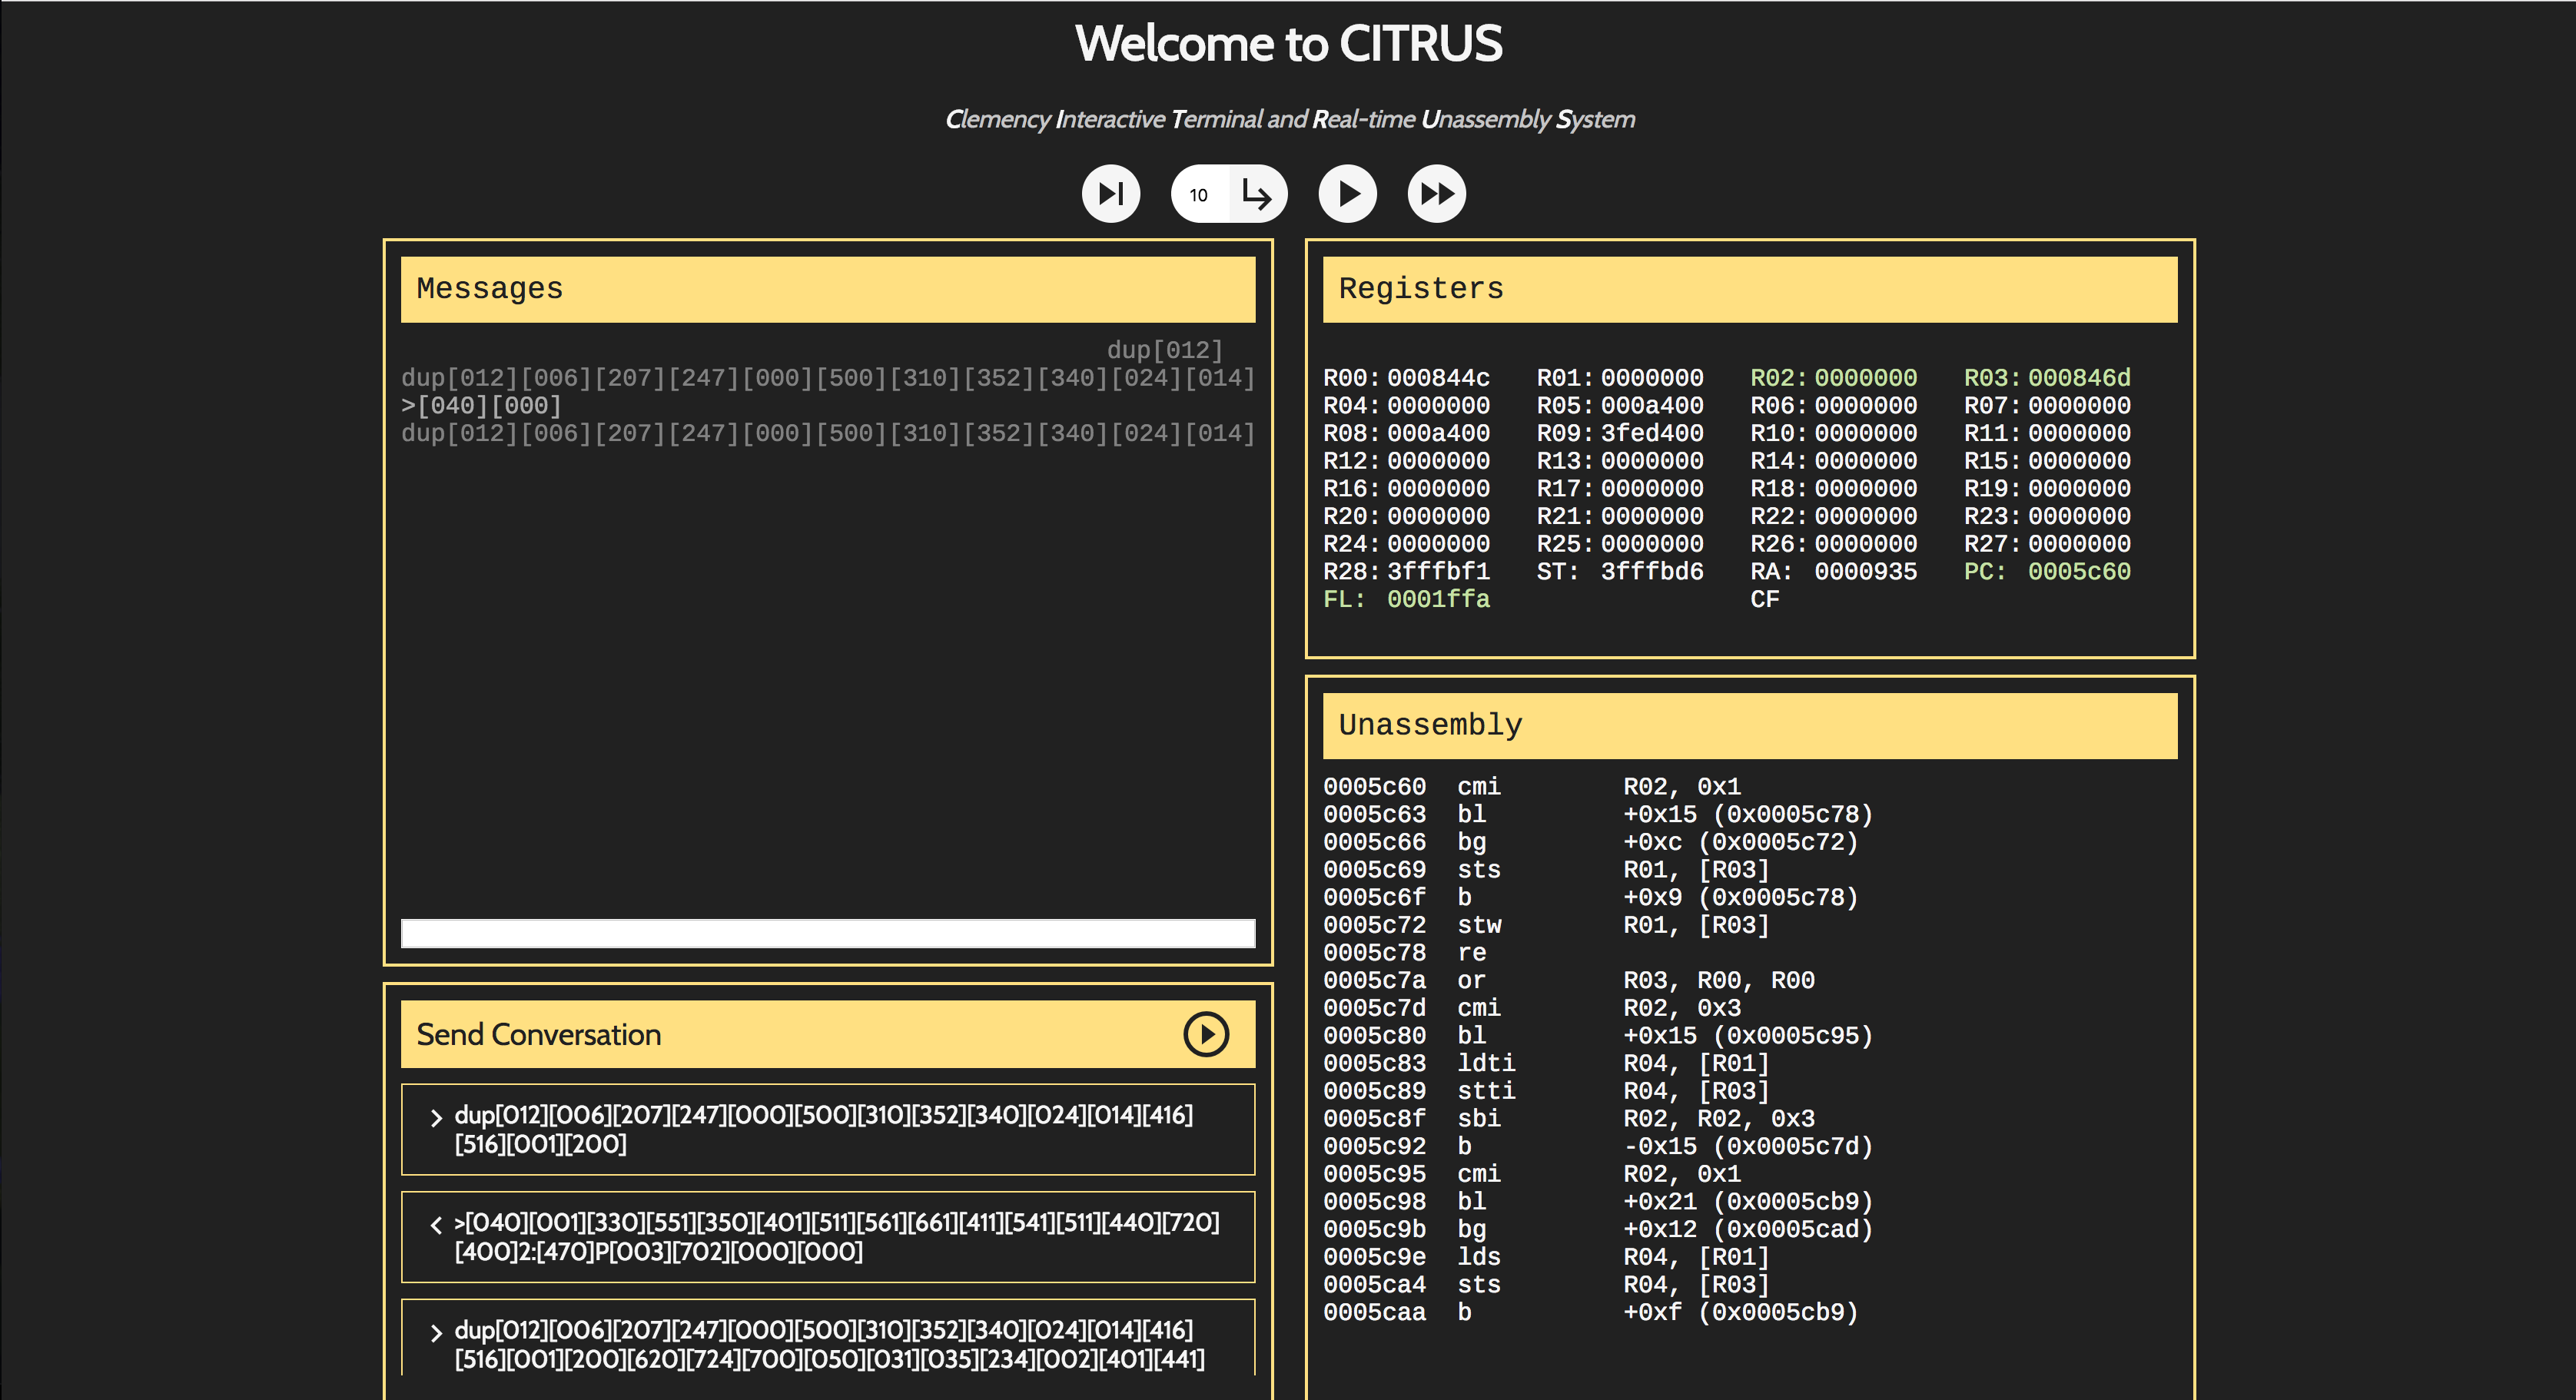
Task: Click the Unassembly panel header
Action: [1750, 725]
